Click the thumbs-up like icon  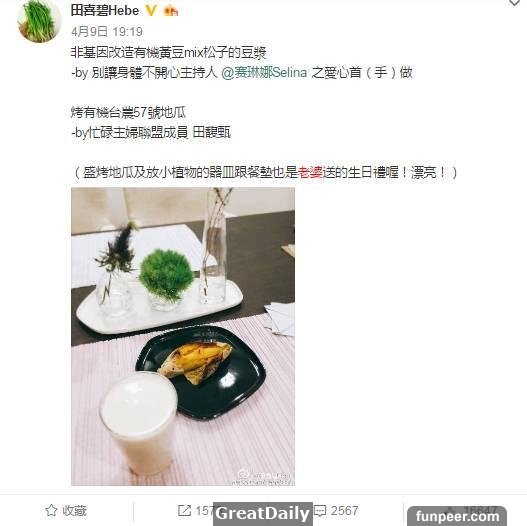452,511
